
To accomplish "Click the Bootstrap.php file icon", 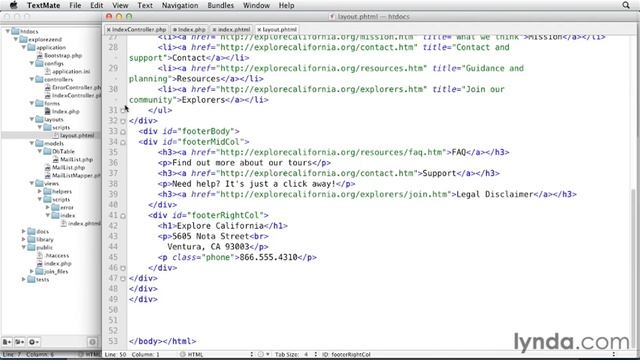I will [x=40, y=56].
